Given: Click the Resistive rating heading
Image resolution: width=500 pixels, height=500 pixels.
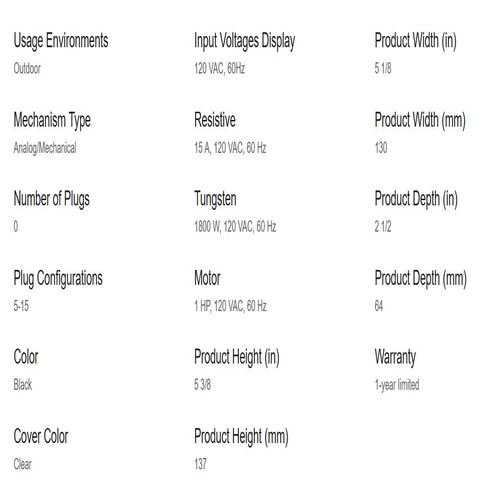Looking at the screenshot, I should pos(215,120).
